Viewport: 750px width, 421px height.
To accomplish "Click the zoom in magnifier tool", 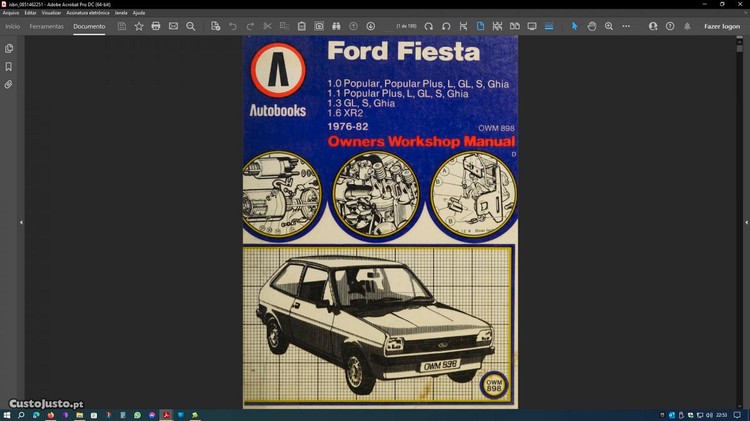I will [x=609, y=26].
